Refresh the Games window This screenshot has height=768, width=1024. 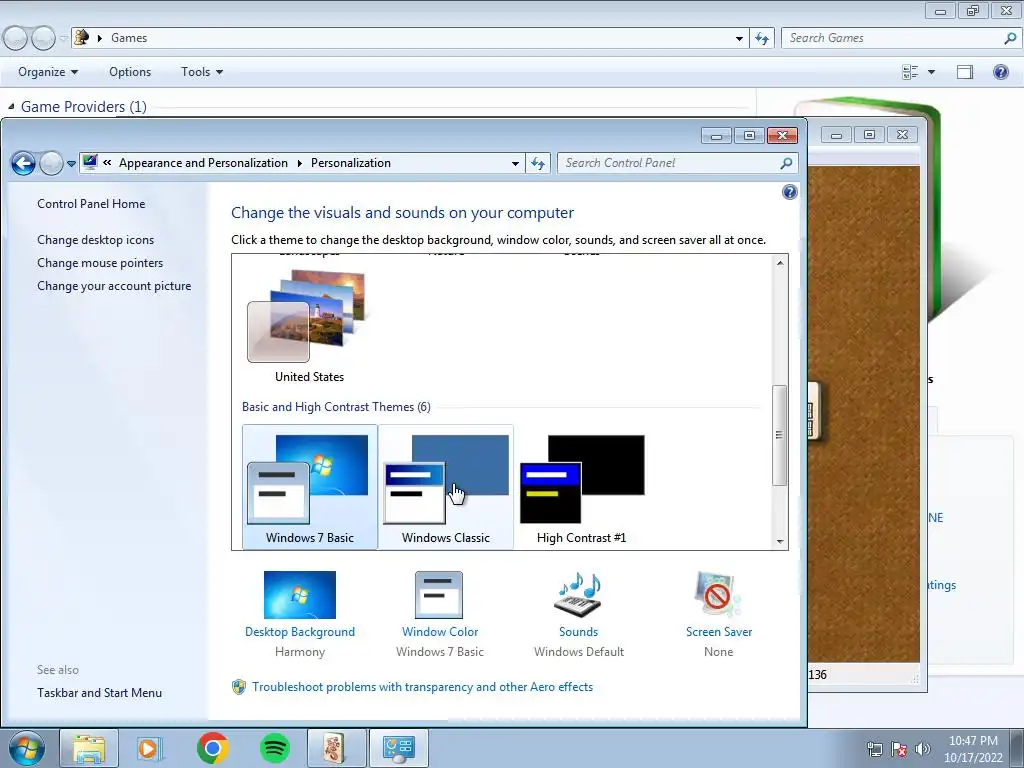tap(762, 39)
